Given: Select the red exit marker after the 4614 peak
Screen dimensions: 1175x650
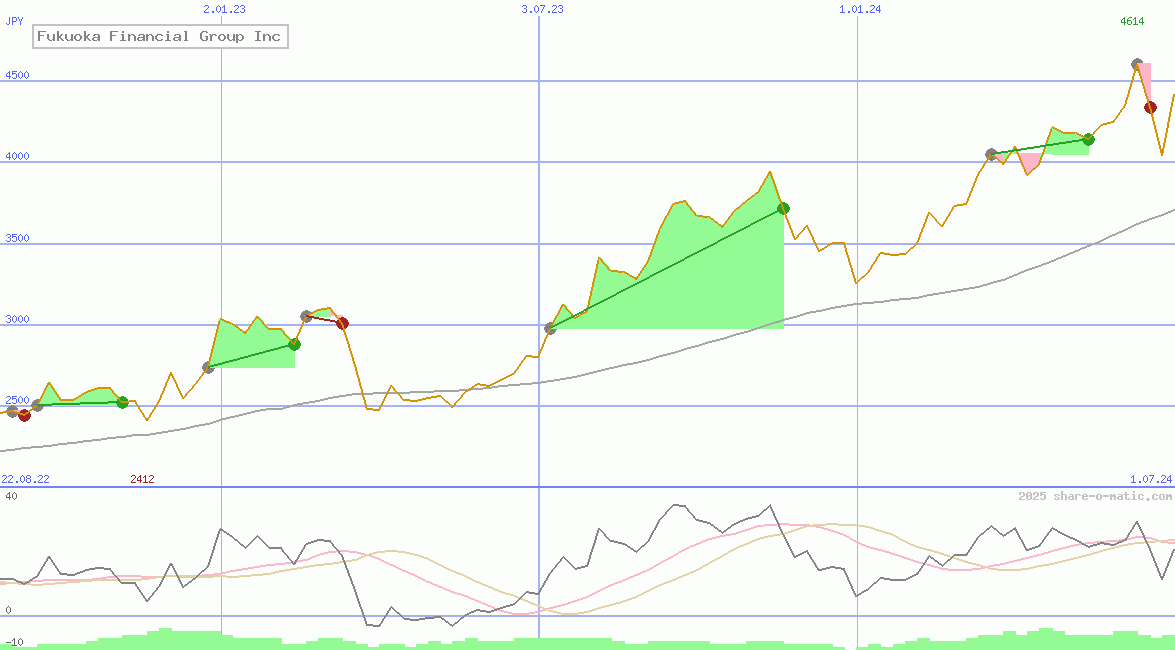Looking at the screenshot, I should [1150, 108].
